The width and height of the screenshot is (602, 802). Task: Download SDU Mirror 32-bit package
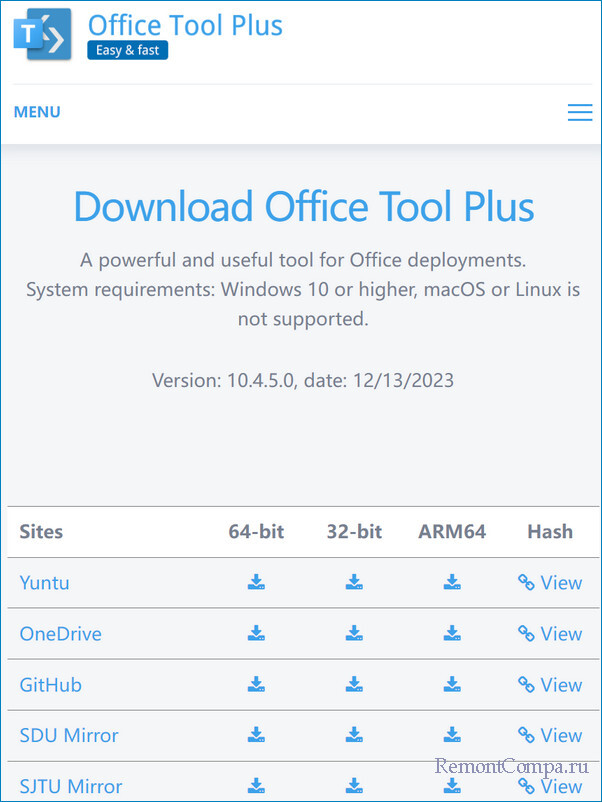point(354,735)
